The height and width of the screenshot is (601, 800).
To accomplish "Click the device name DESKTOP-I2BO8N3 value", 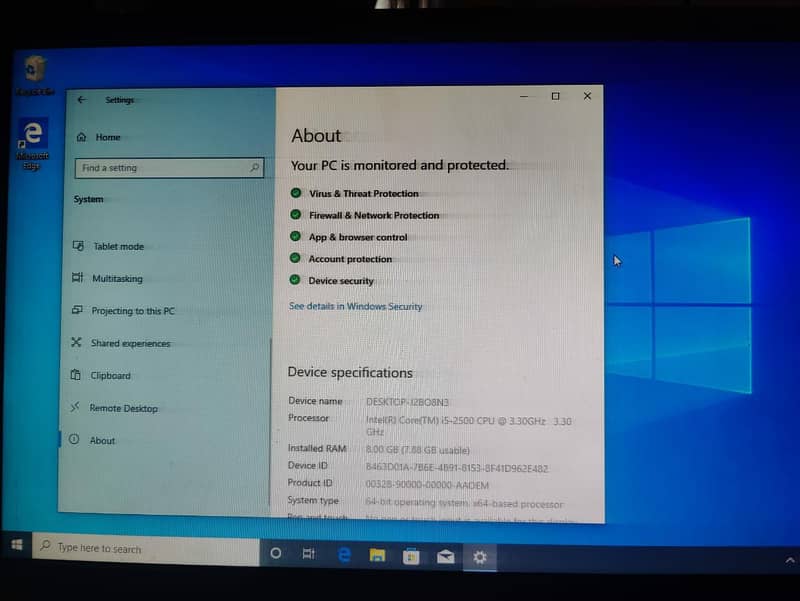I will pos(407,402).
